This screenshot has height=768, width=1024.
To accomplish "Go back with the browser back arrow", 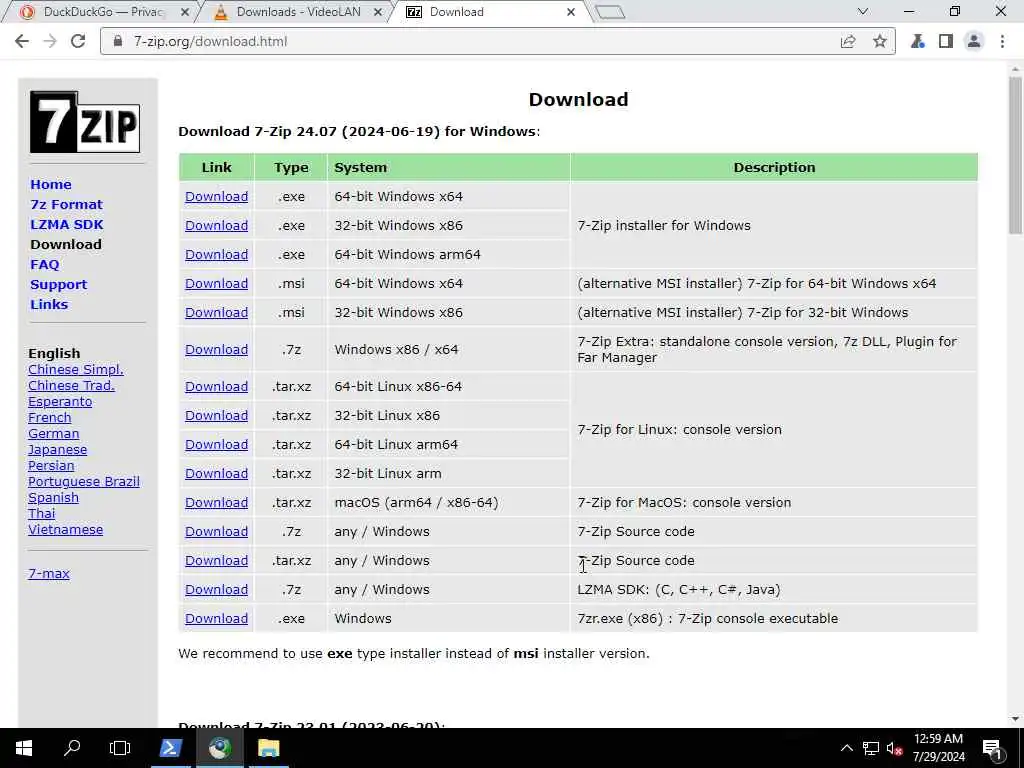I will [x=22, y=41].
